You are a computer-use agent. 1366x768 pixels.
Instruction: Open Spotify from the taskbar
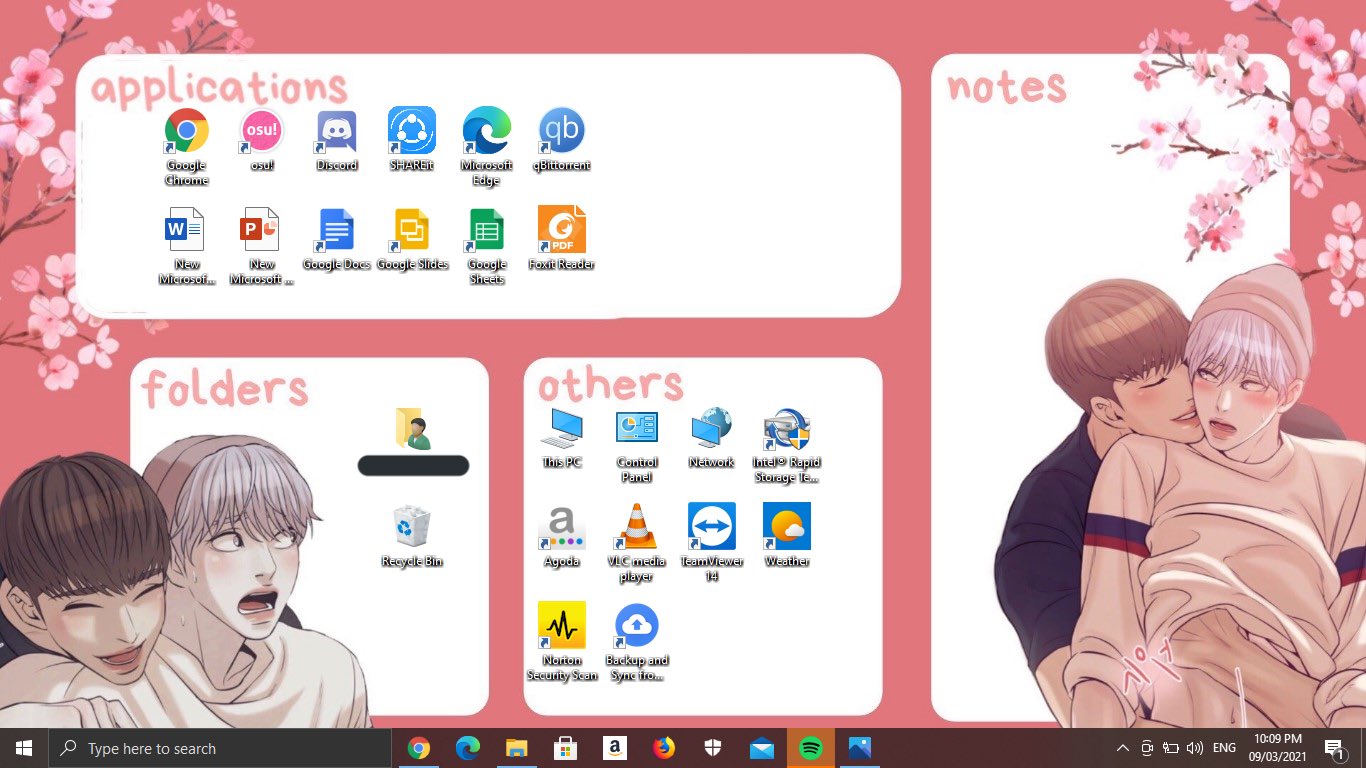point(810,747)
